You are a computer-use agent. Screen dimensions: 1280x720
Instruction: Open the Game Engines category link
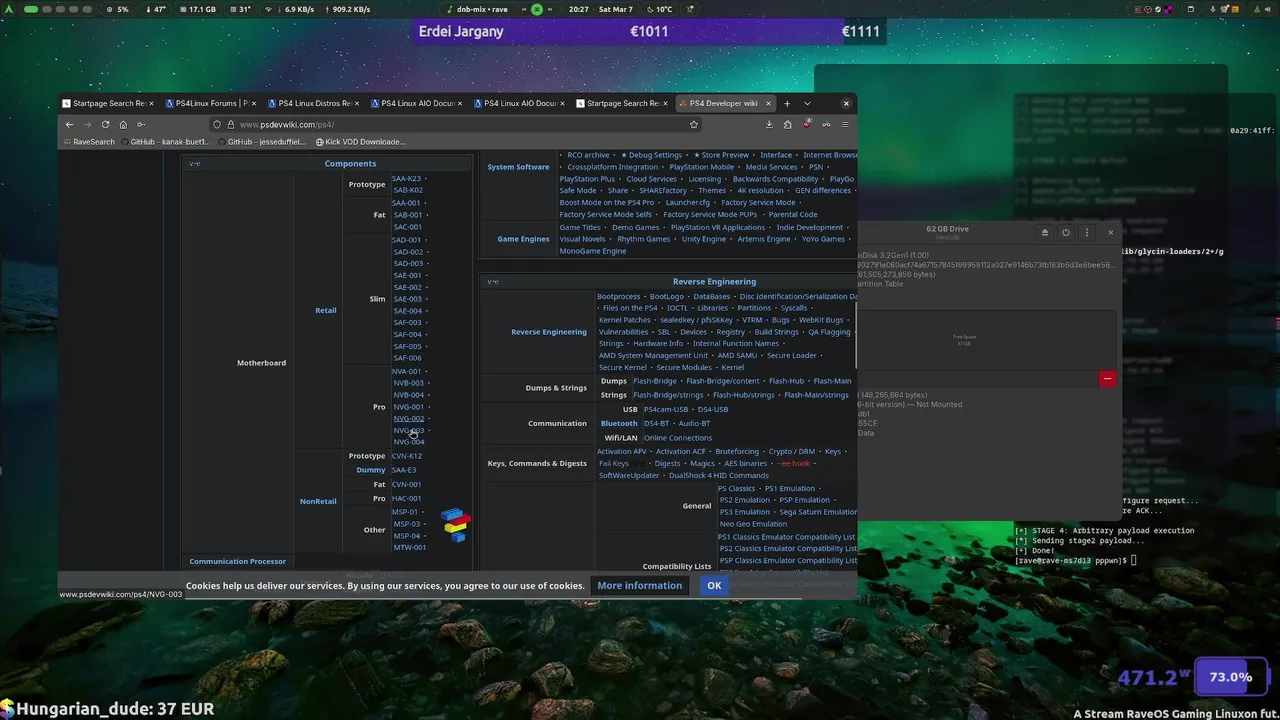point(524,239)
